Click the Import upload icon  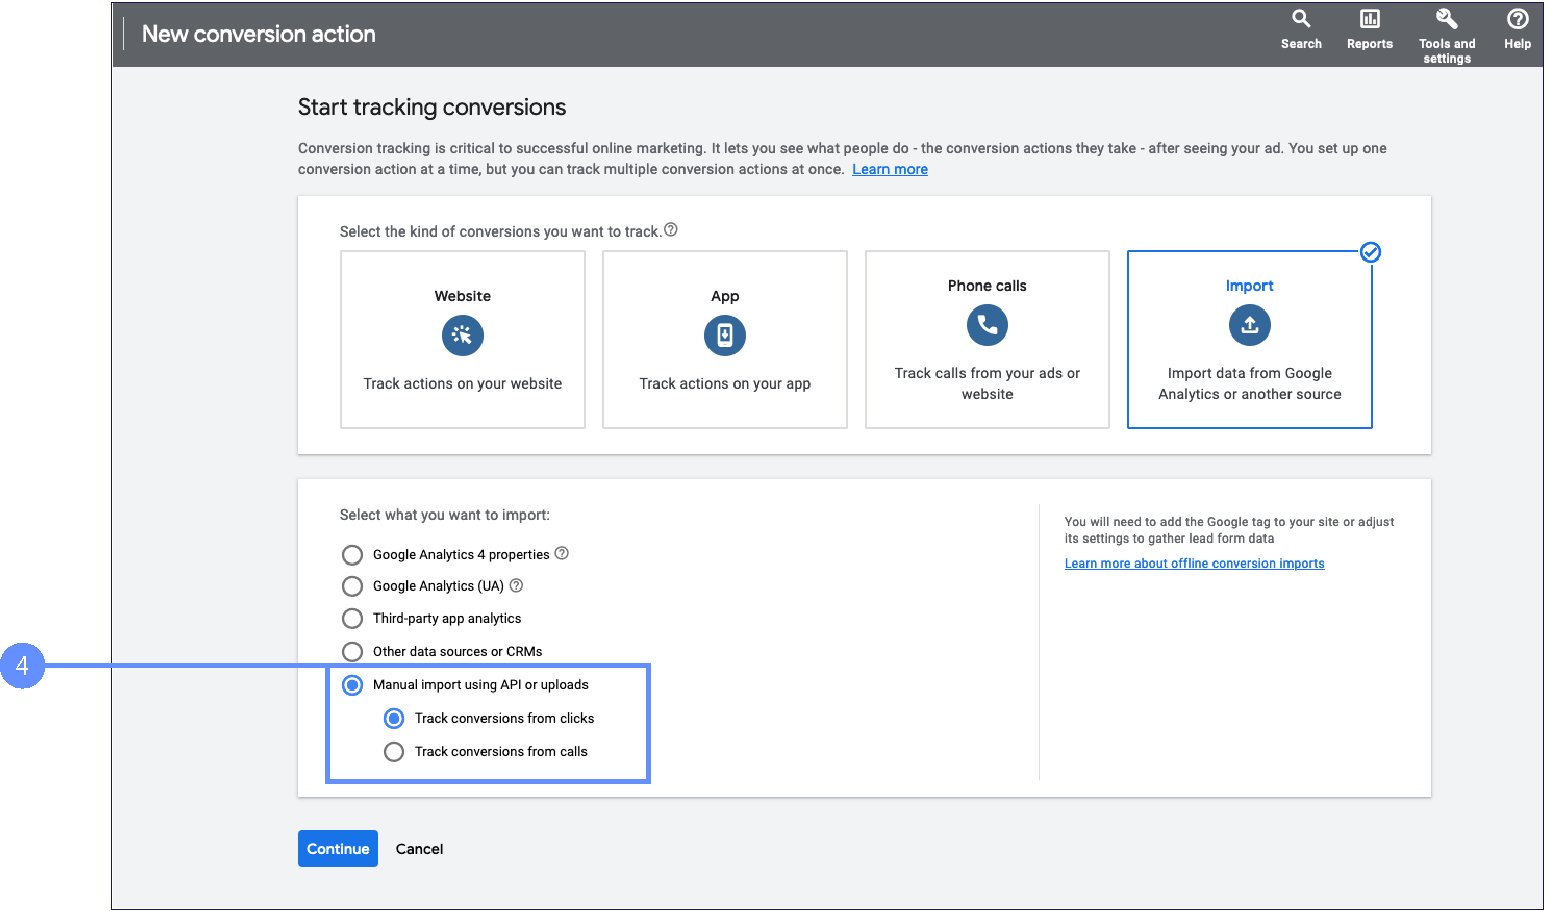[x=1249, y=325]
